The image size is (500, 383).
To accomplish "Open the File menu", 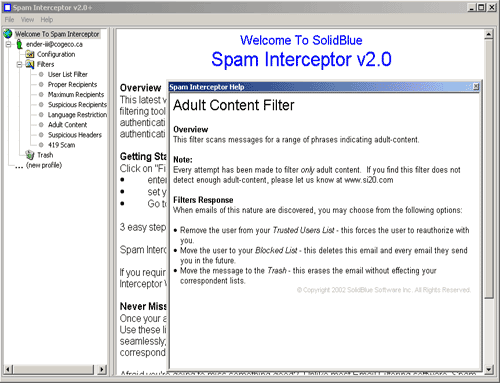I will pyautogui.click(x=9, y=20).
